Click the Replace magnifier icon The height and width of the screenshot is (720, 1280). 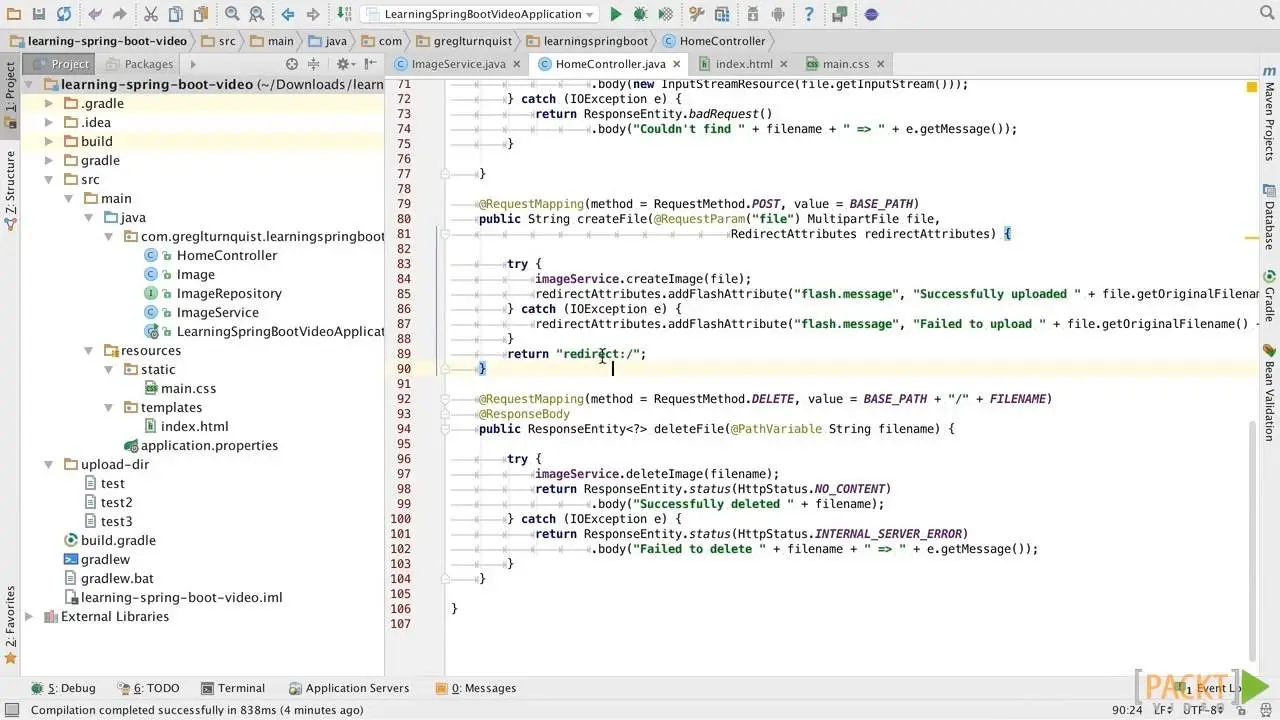coord(257,14)
